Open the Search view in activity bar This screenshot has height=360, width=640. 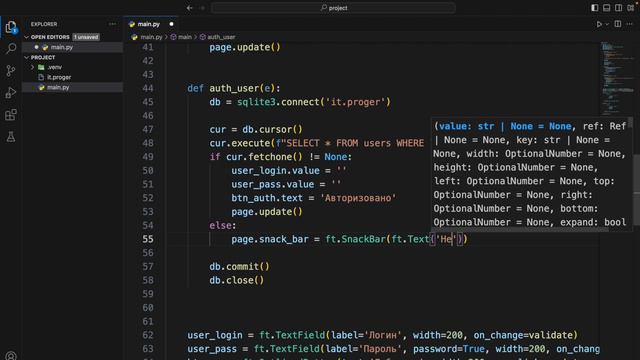coord(11,49)
